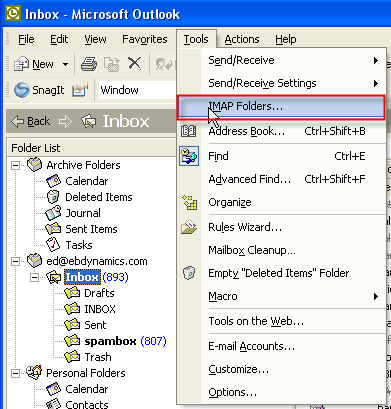The width and height of the screenshot is (391, 409).
Task: Click the SnagIt settings icon beside Window
Action: 80,90
